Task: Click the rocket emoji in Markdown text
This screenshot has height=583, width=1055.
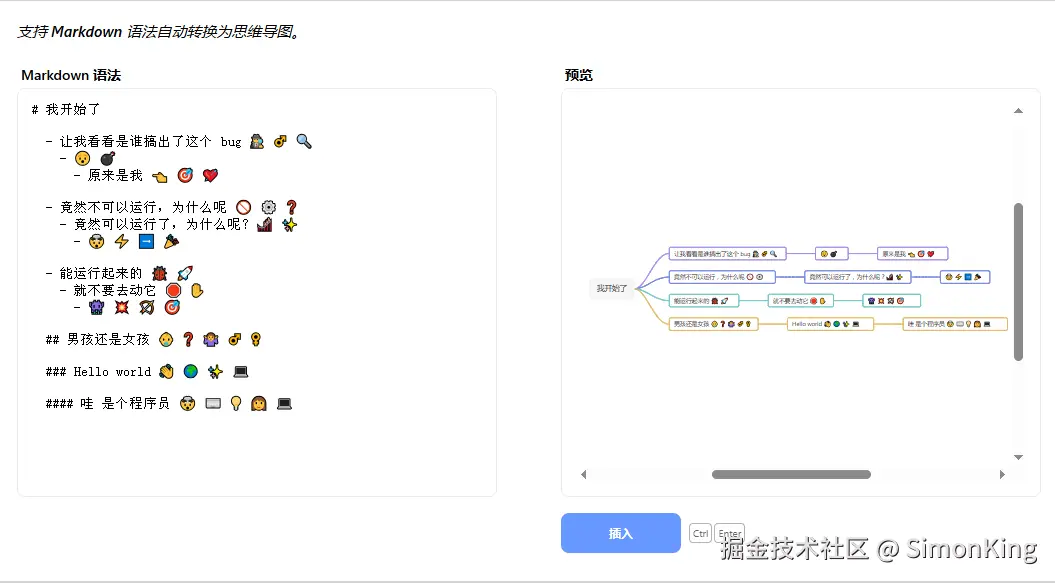Action: click(184, 273)
